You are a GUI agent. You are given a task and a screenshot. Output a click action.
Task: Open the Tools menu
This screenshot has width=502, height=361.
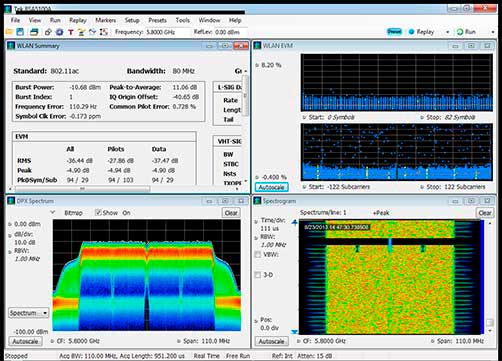click(182, 20)
